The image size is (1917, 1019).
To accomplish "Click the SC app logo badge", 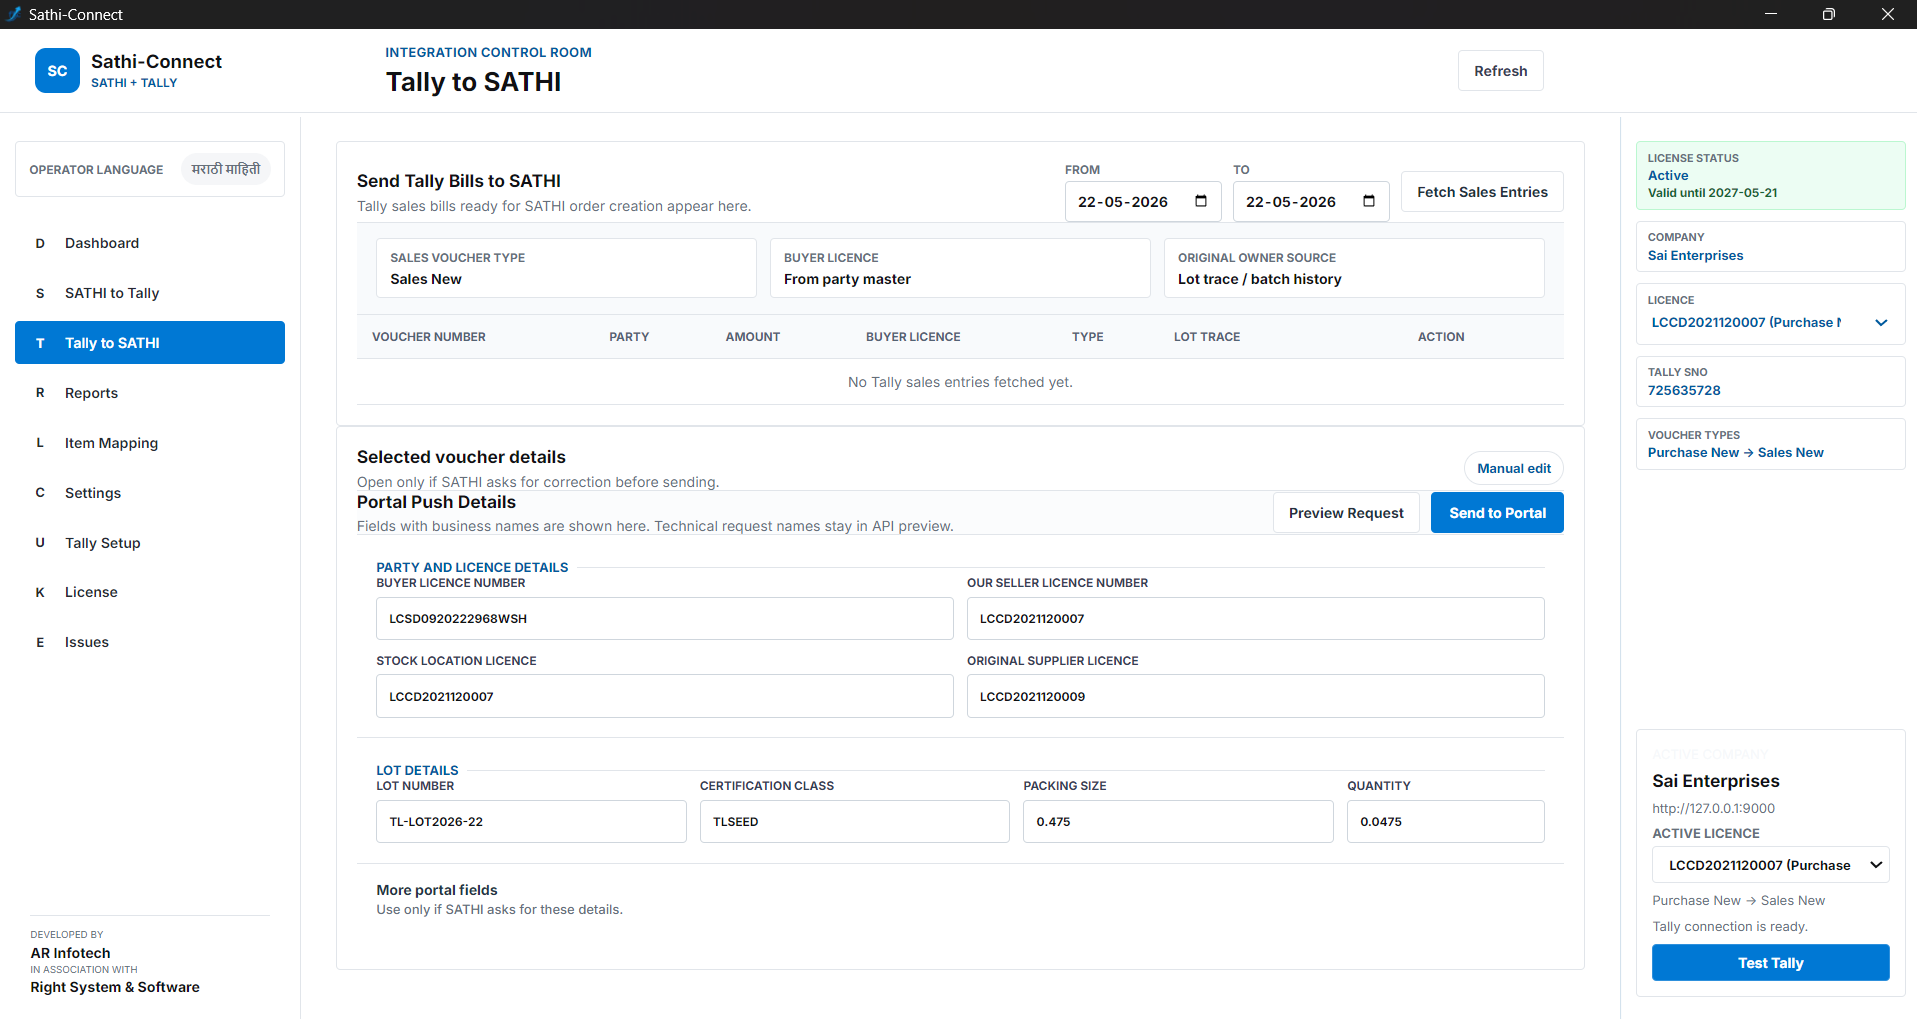I will (57, 71).
